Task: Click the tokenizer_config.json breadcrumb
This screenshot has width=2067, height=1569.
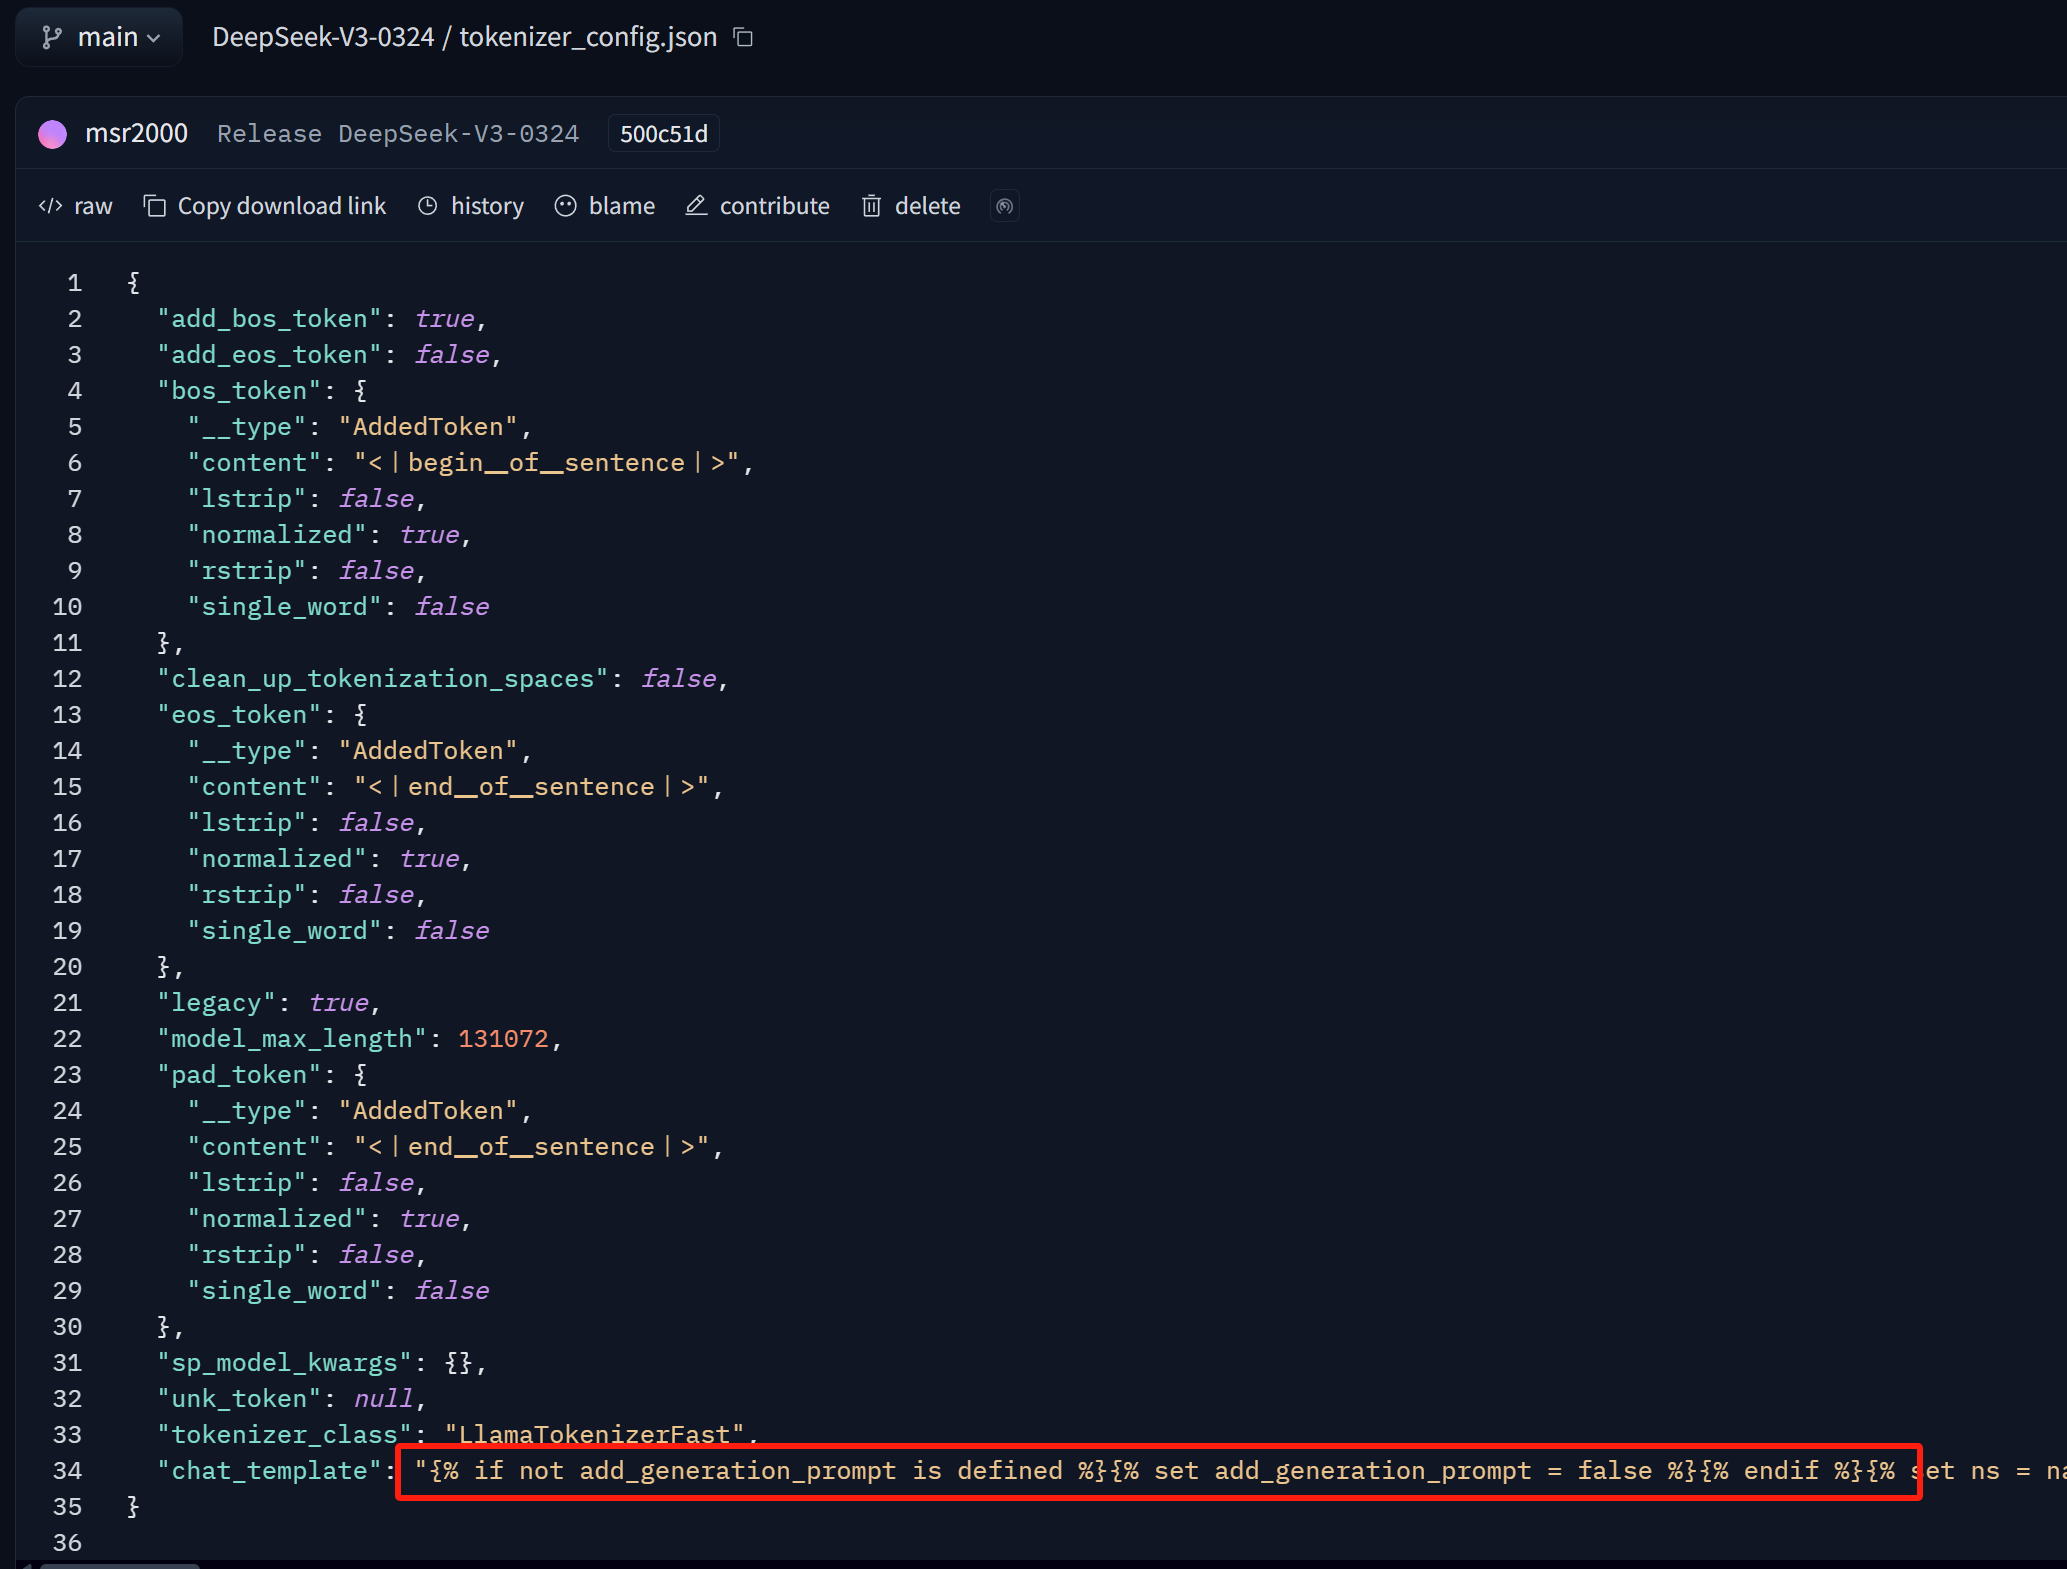Action: pos(588,37)
